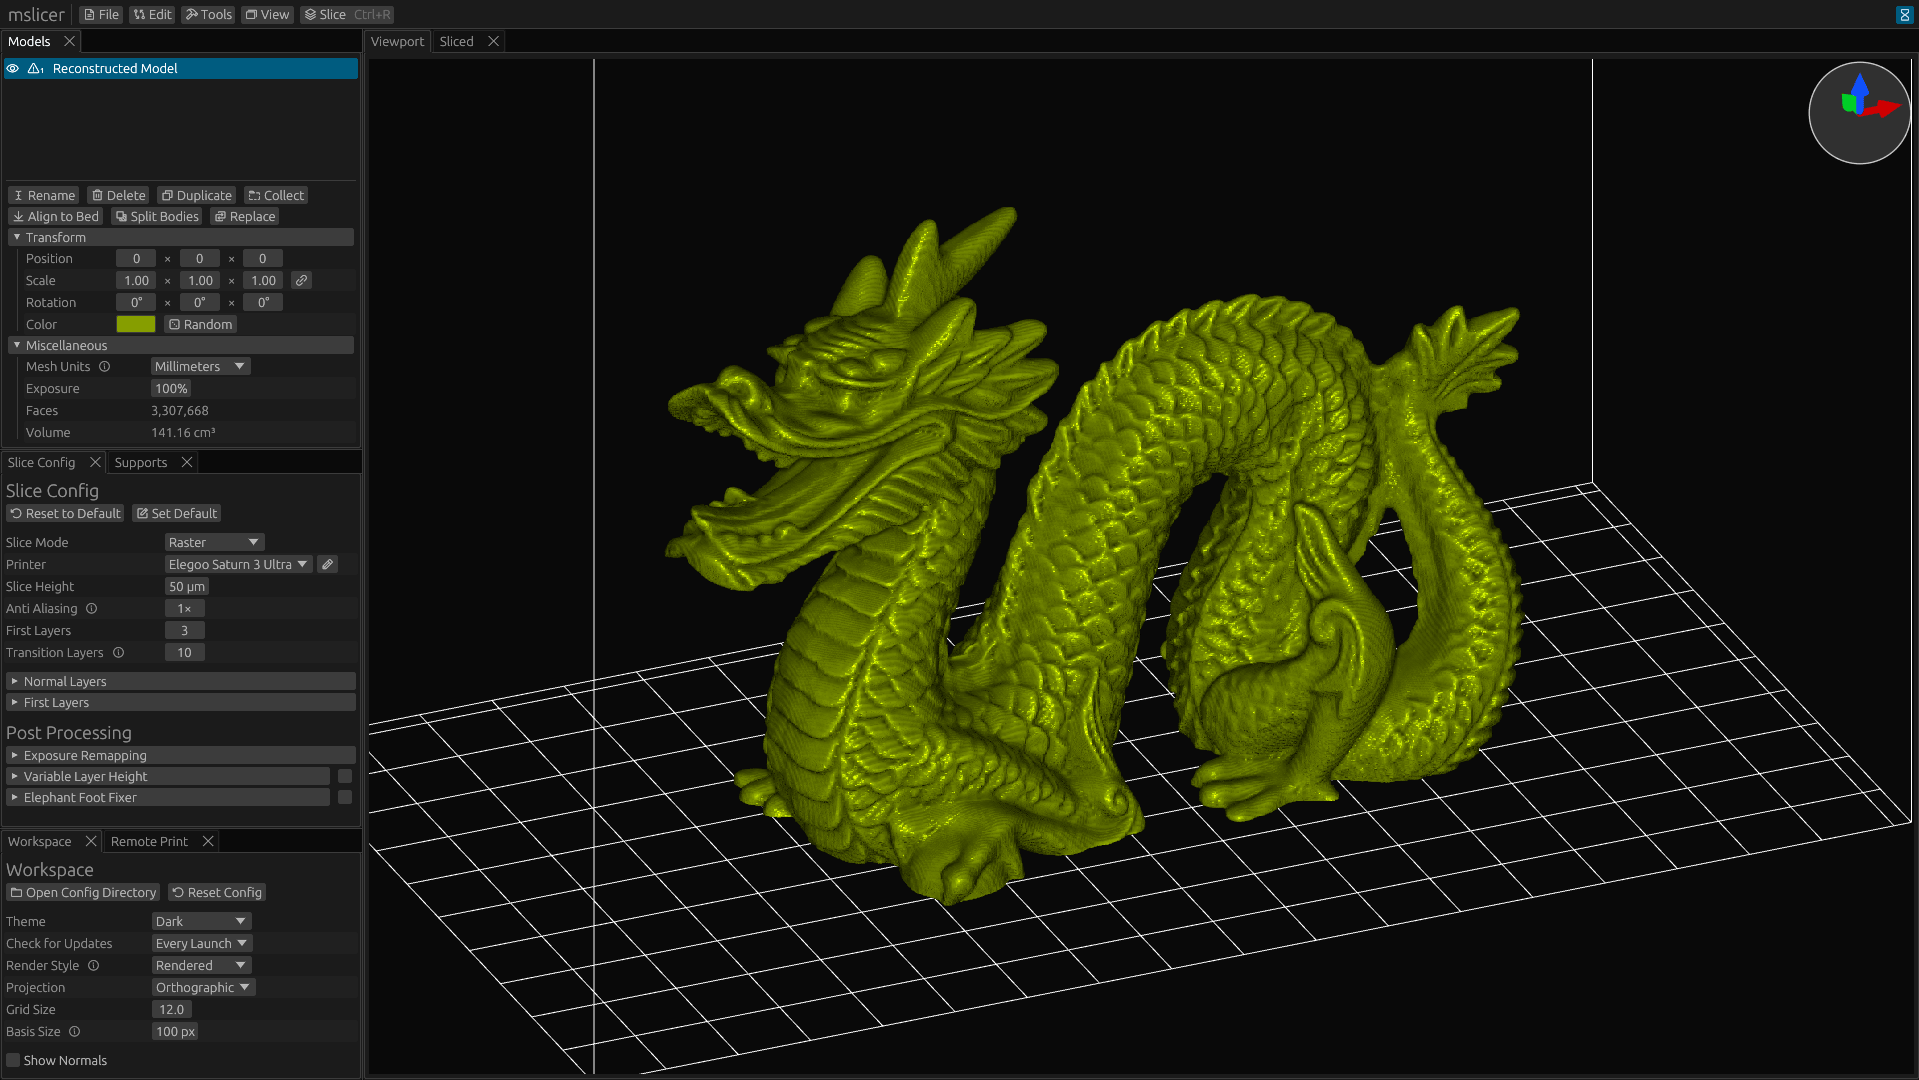Screen dimensions: 1919x1080
Task: Collapse the Miscellaneous section
Action: [x=181, y=346]
